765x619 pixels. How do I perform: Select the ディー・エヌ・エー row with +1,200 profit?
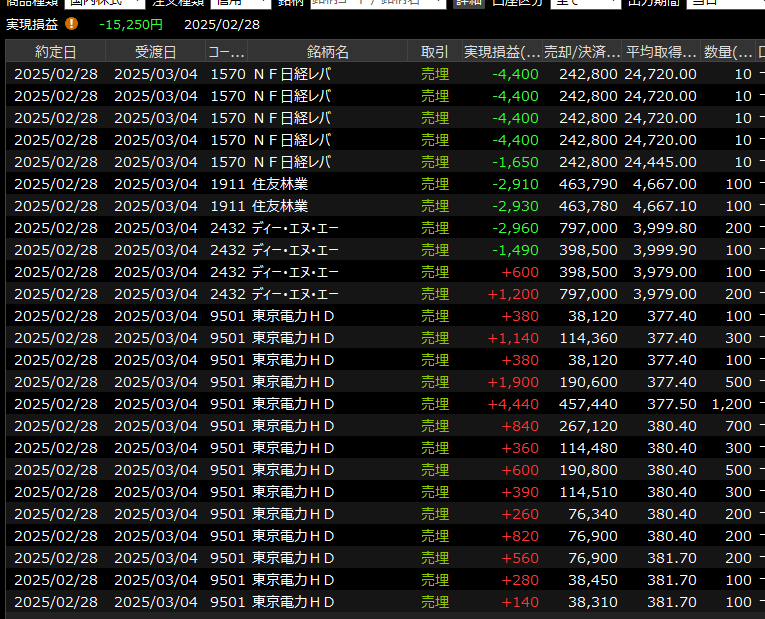(x=380, y=294)
